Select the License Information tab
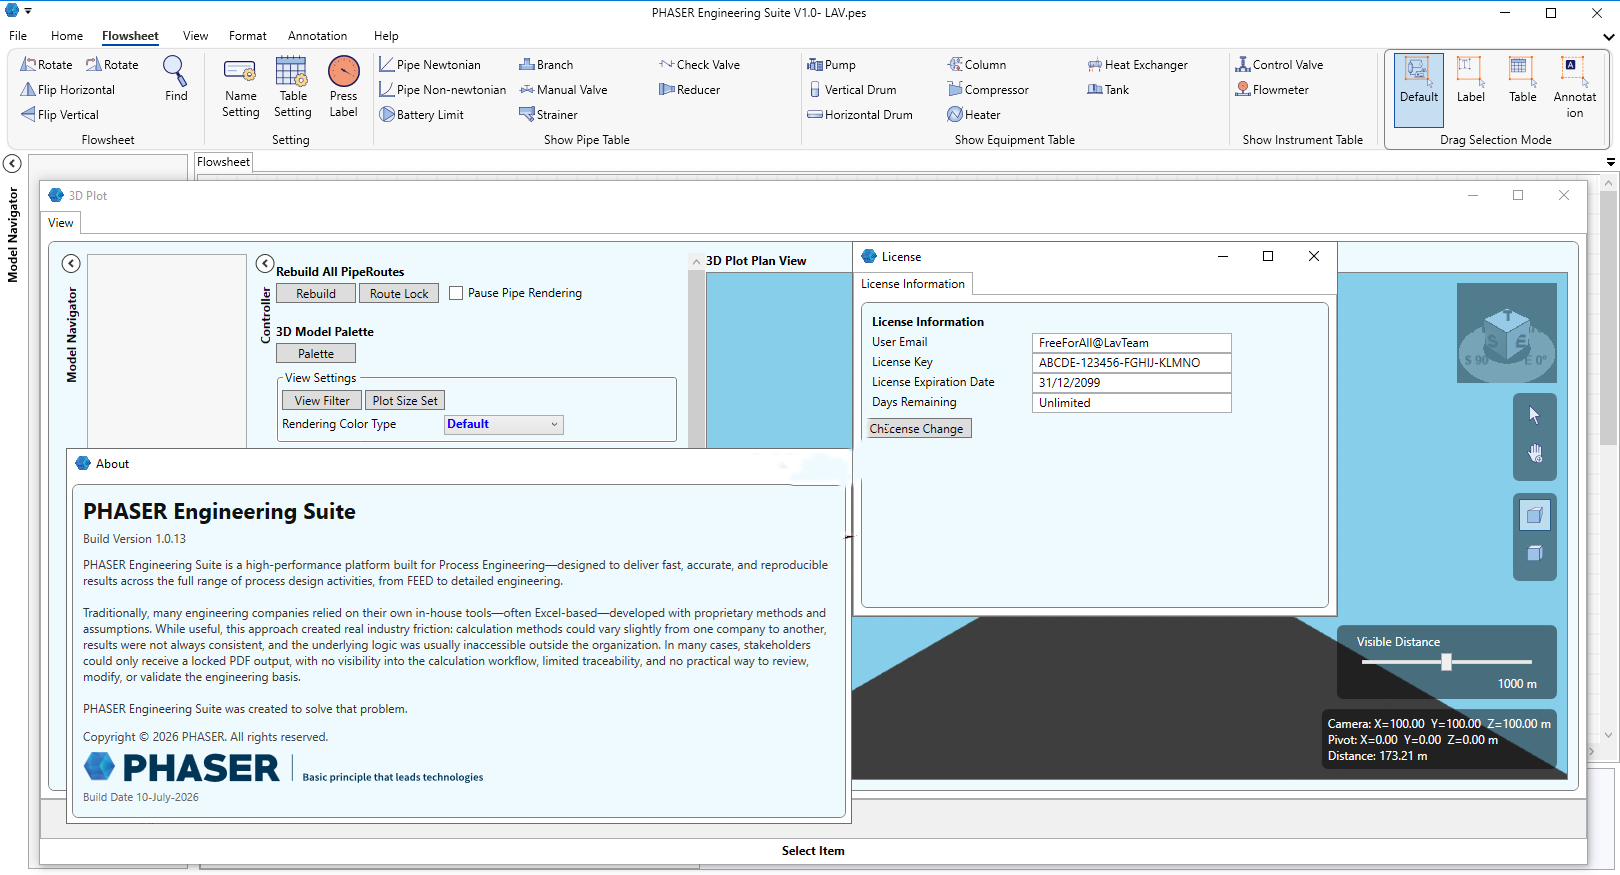The height and width of the screenshot is (875, 1620). 913,284
